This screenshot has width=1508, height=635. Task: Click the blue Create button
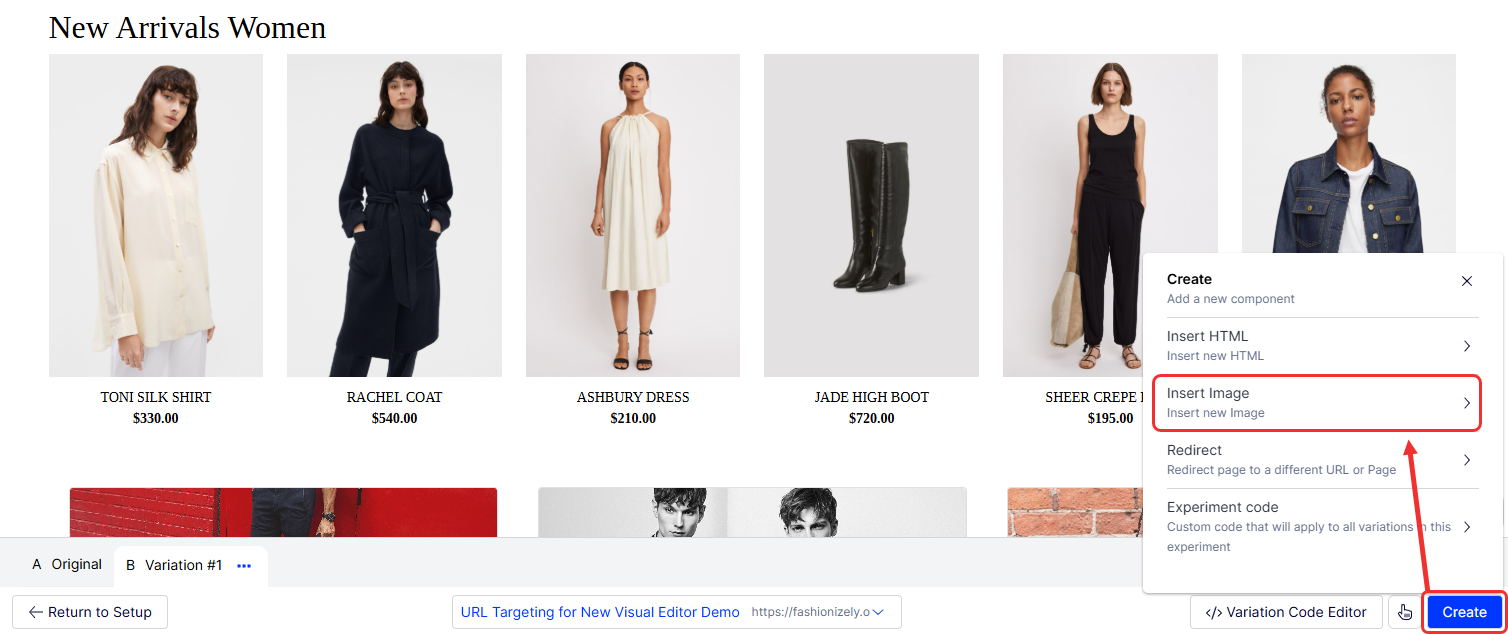[1464, 612]
